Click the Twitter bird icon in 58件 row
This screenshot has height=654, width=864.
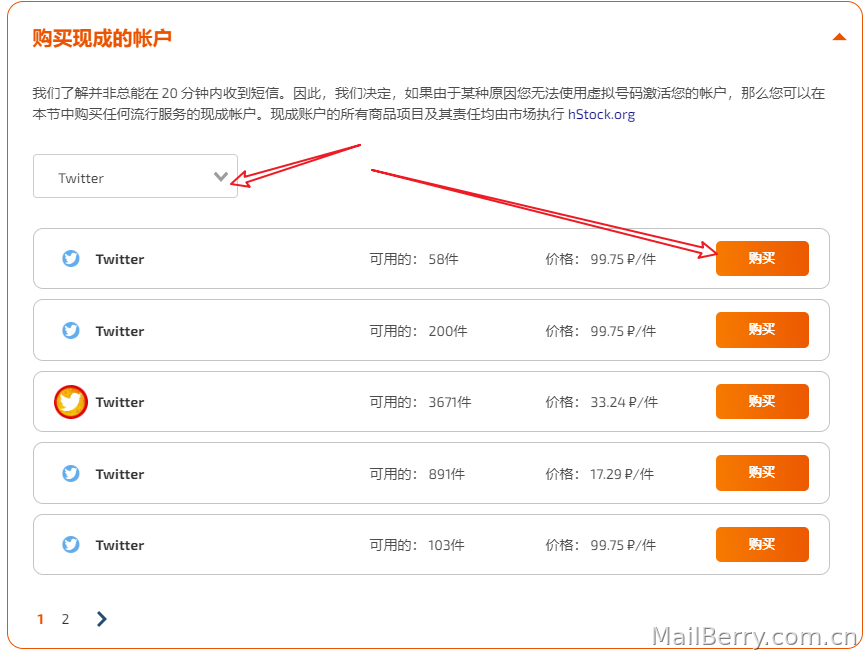pos(71,258)
